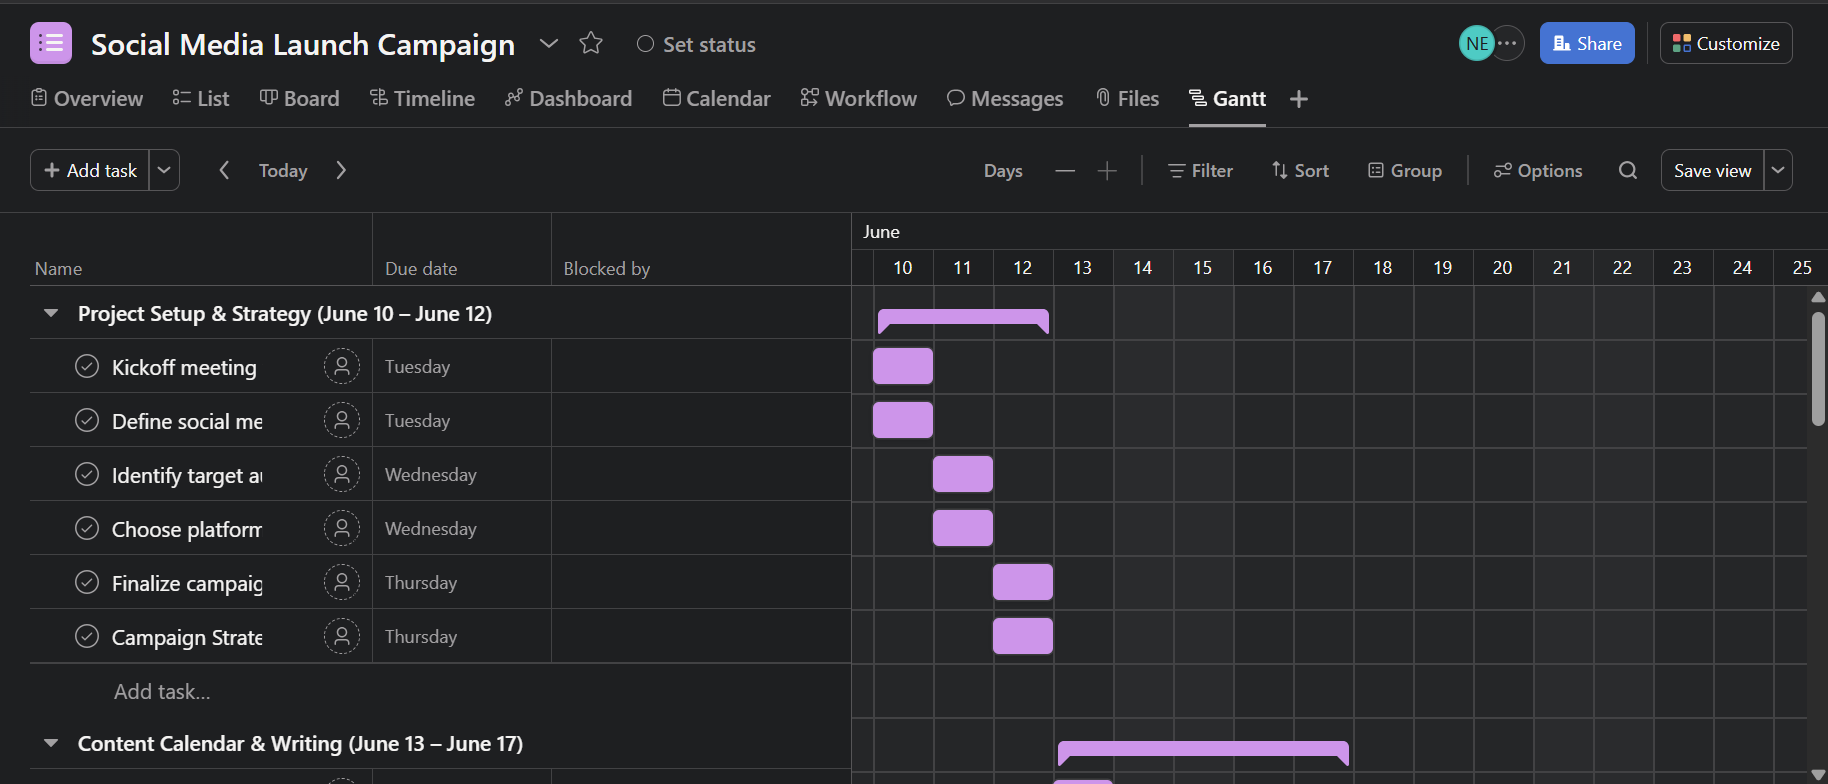Switch to the Overview tab
This screenshot has width=1828, height=784.
pos(87,98)
